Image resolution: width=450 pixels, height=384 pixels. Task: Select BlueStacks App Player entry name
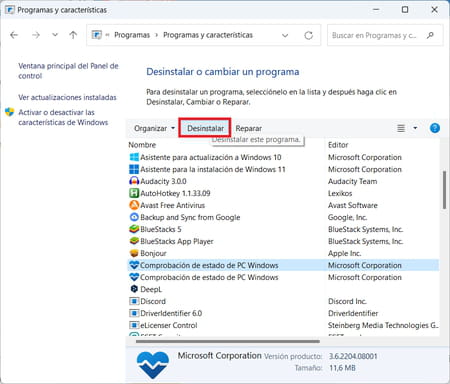point(177,241)
